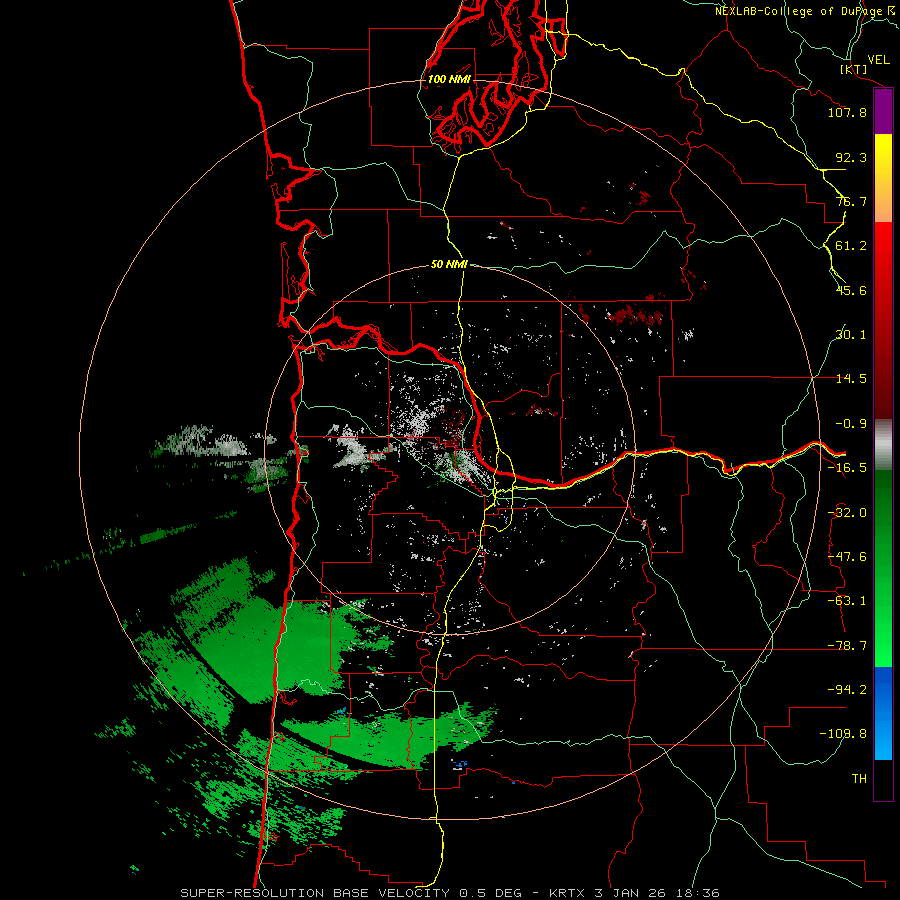Screen dimensions: 900x900
Task: Click the 50 NMI range ring label
Action: click(449, 265)
